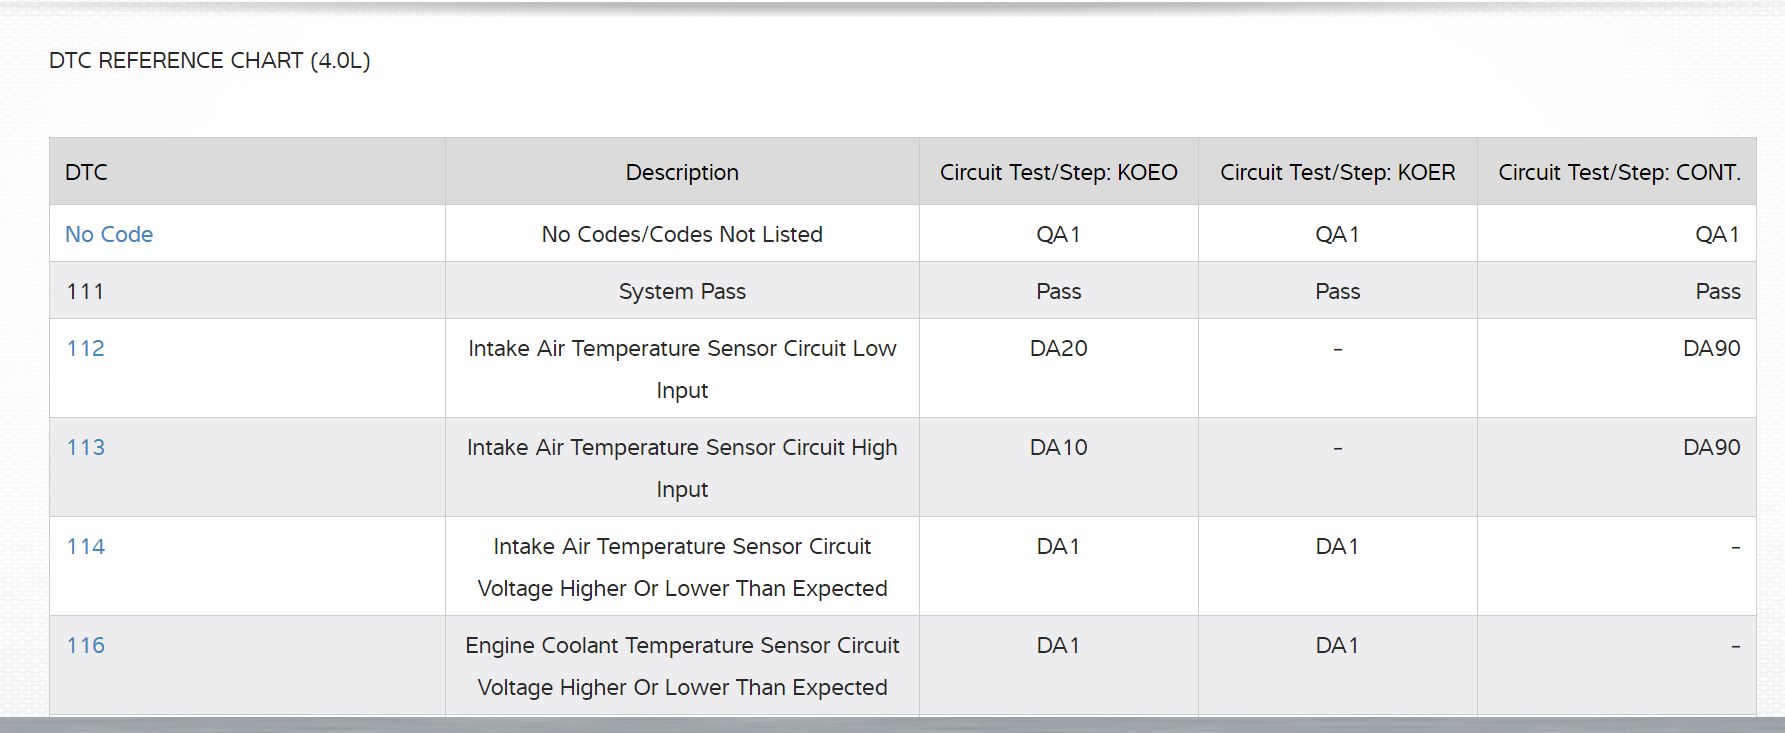The width and height of the screenshot is (1785, 733).
Task: Select the Engine Coolant Temperature Sensor description
Action: coord(682,665)
